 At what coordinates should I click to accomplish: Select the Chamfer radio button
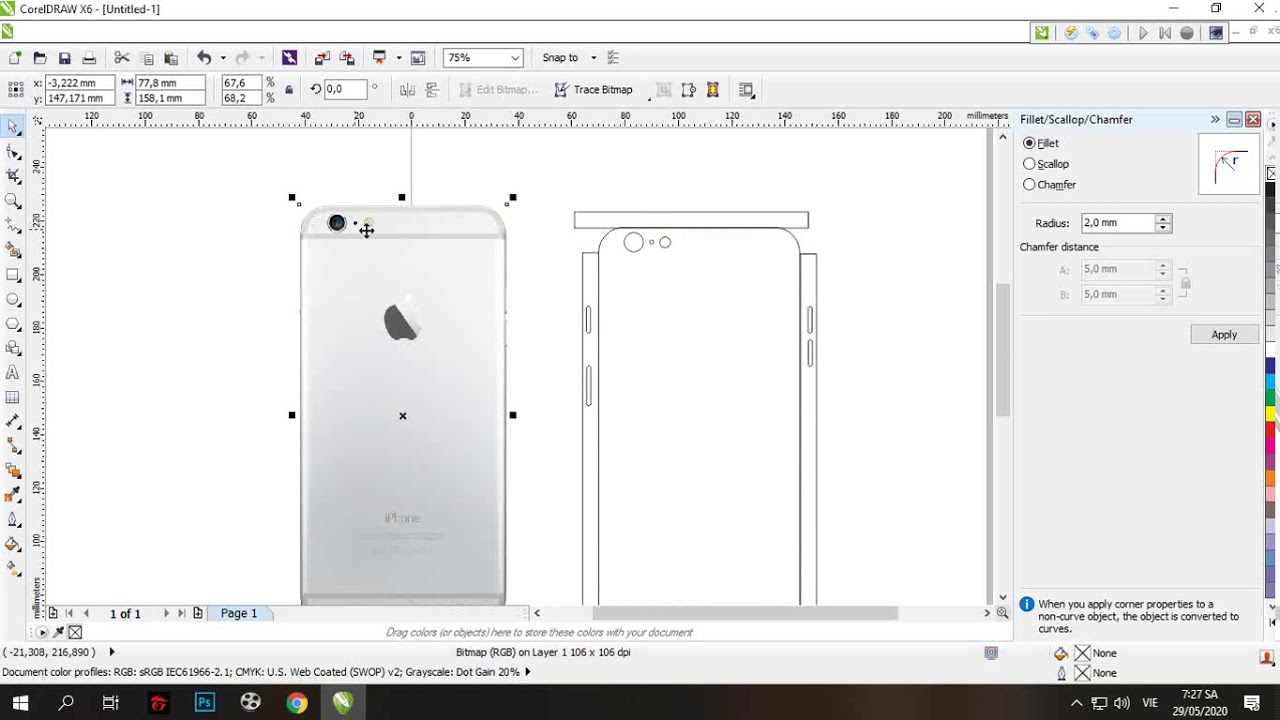pos(1029,185)
